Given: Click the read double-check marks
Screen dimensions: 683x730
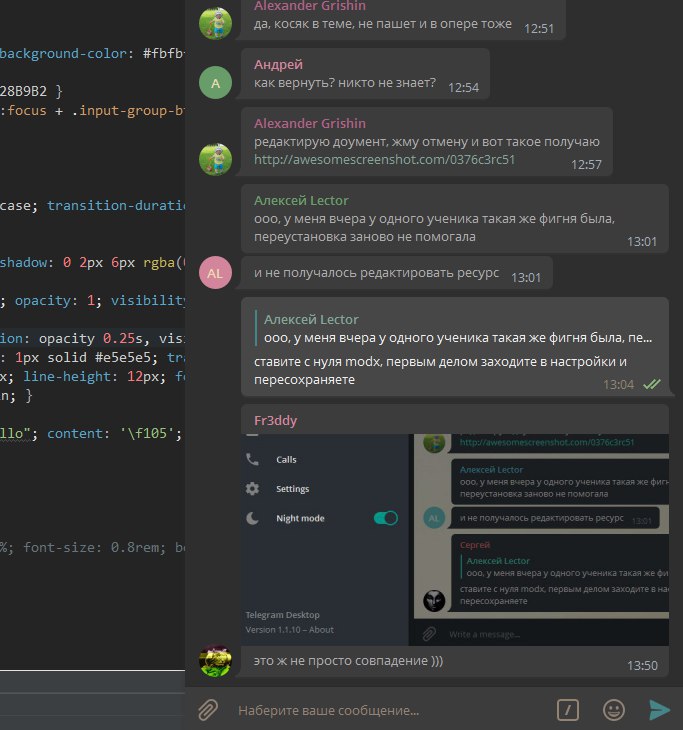Looking at the screenshot, I should pyautogui.click(x=652, y=384).
